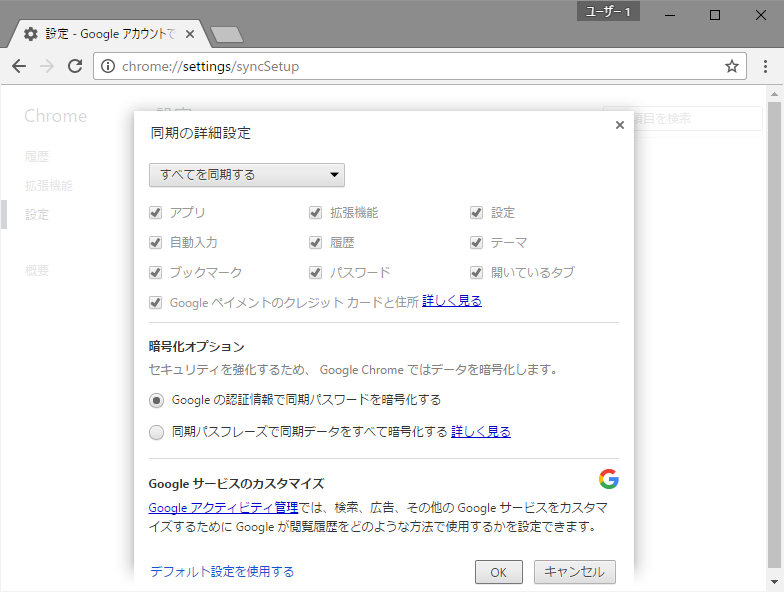Toggle the 履歴 sync checkbox
784x592 pixels.
coord(316,242)
